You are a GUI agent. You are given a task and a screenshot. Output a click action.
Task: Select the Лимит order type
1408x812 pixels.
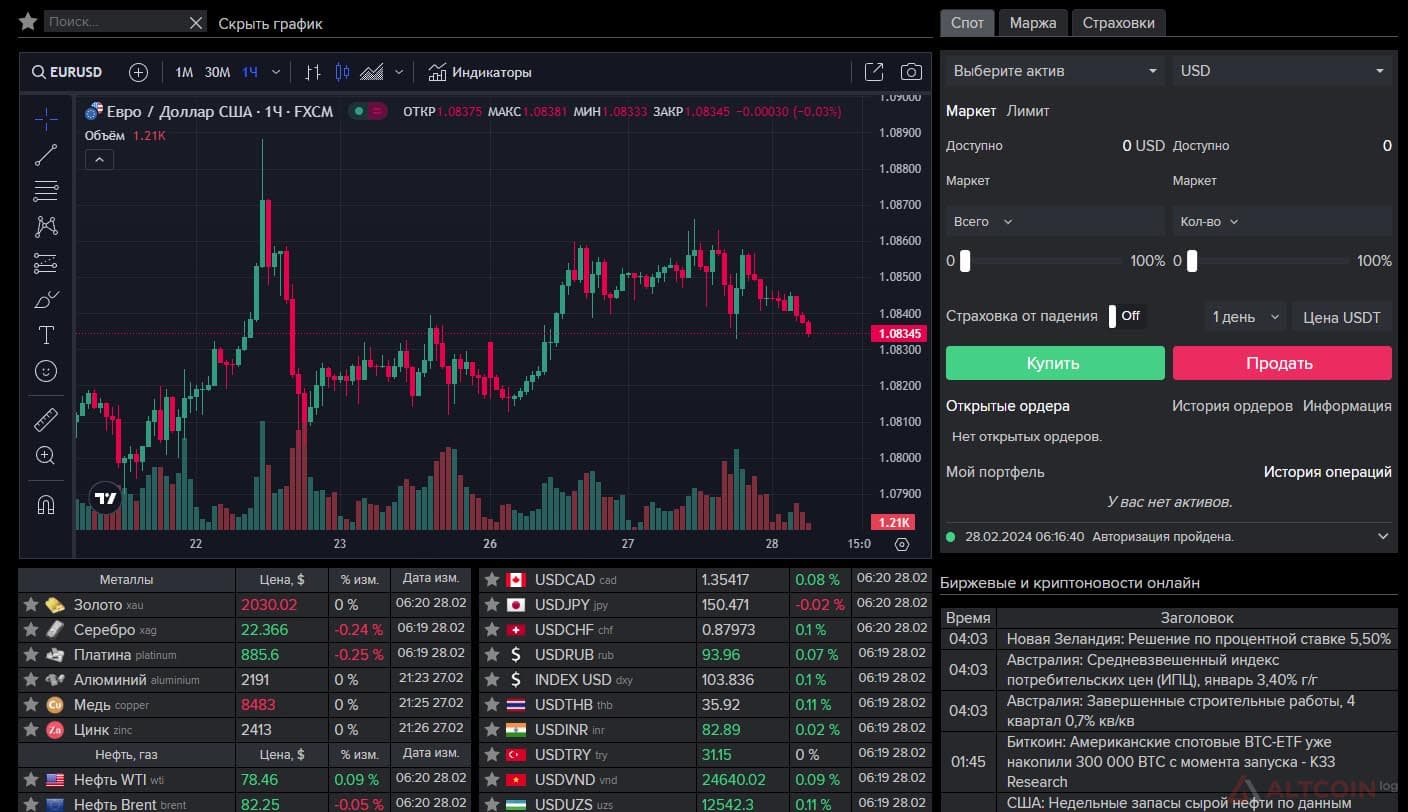1028,111
